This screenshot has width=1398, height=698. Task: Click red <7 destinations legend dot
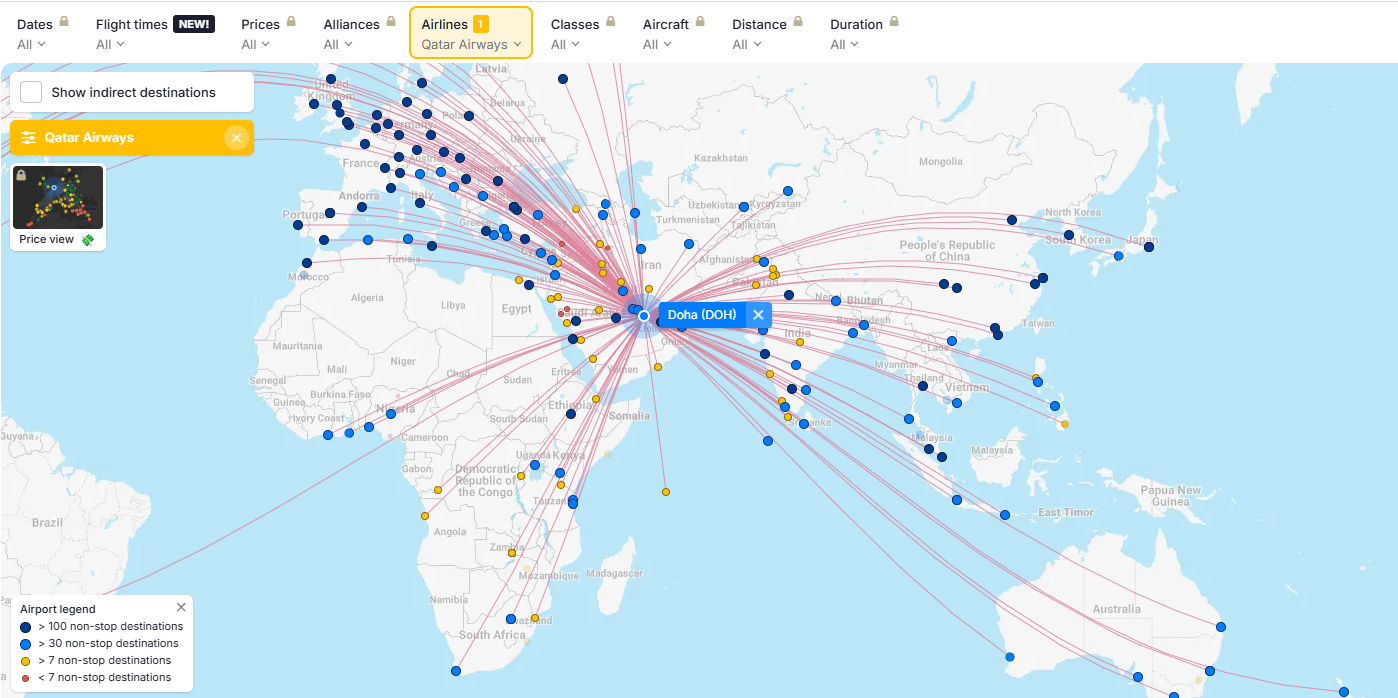pos(26,678)
